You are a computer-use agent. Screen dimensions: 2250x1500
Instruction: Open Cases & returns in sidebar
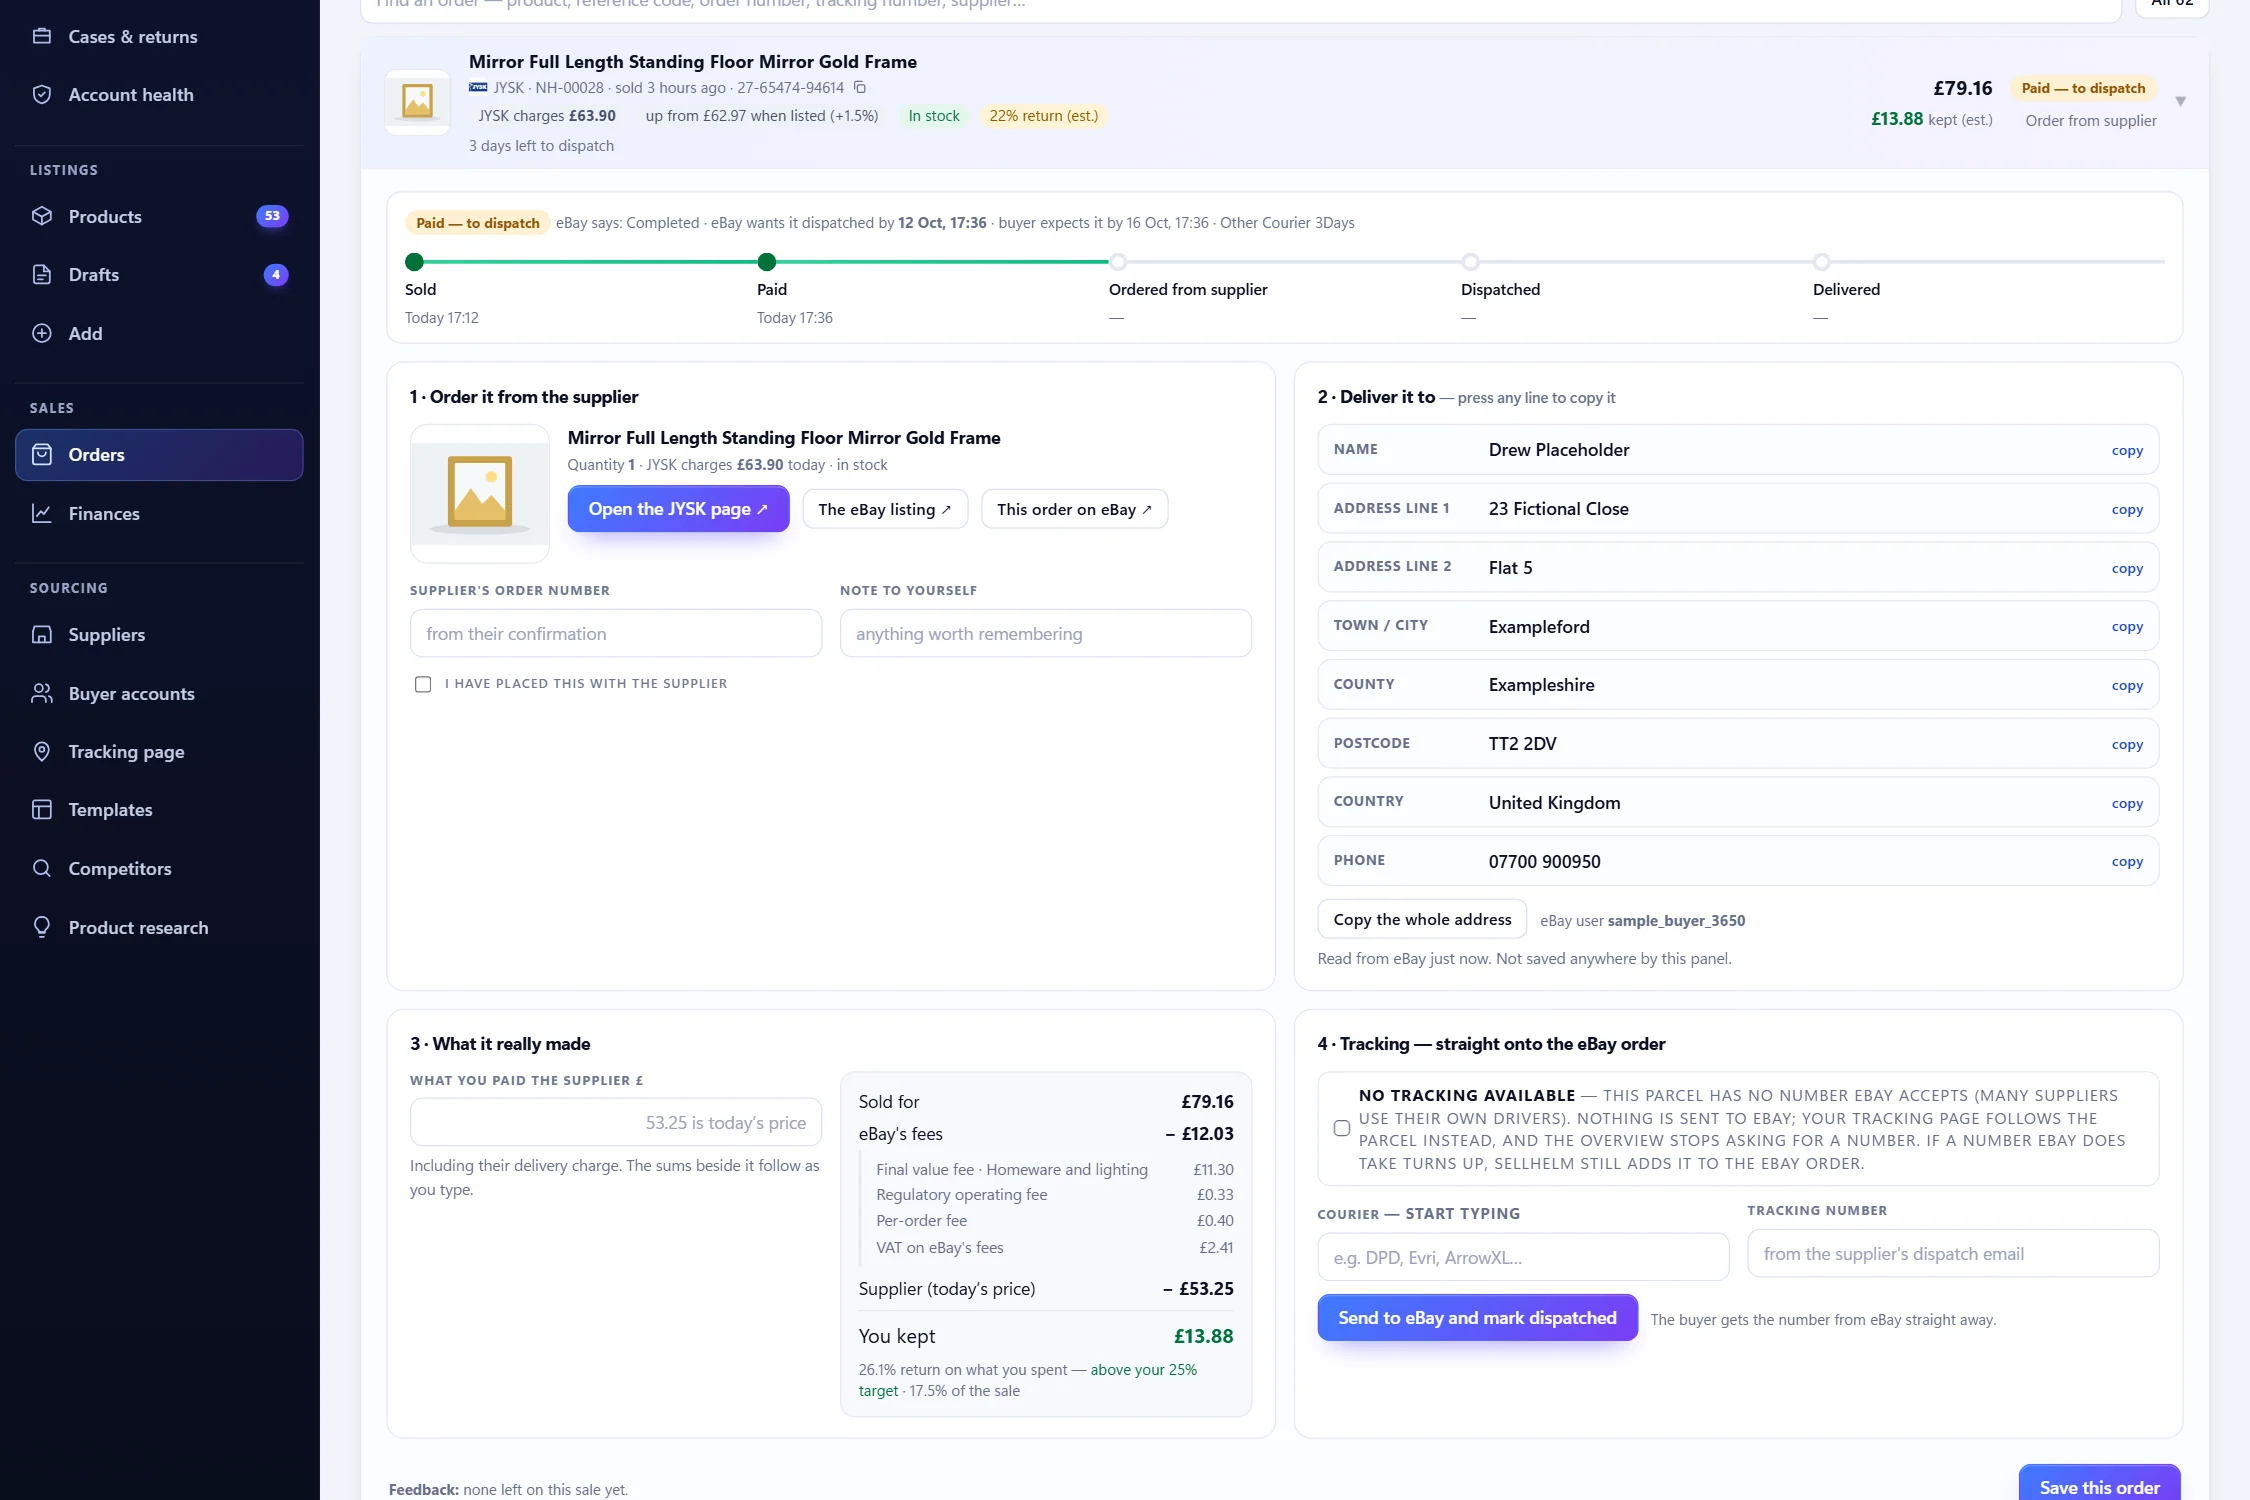pos(159,36)
